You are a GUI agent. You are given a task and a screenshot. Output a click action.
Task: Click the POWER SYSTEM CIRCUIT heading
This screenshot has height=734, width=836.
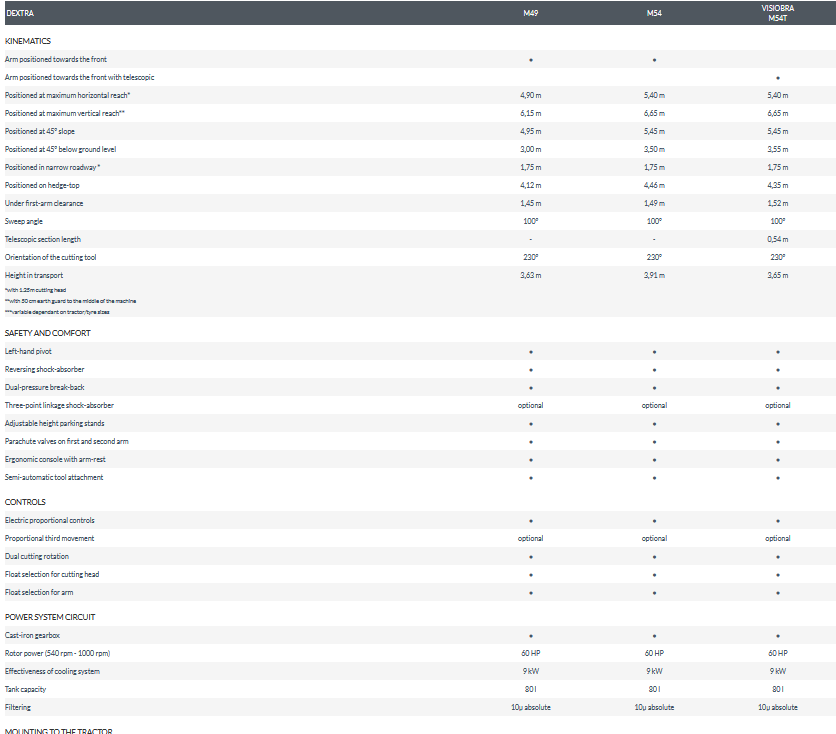click(x=50, y=617)
